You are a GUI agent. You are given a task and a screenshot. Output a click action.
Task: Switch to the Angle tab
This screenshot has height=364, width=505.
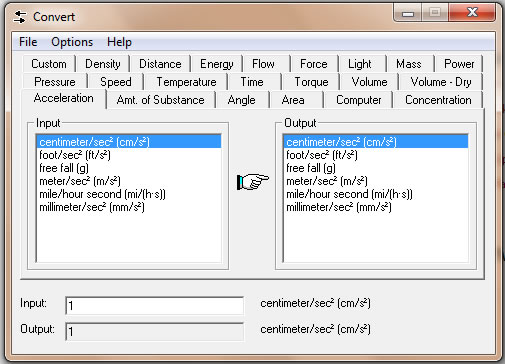[242, 100]
